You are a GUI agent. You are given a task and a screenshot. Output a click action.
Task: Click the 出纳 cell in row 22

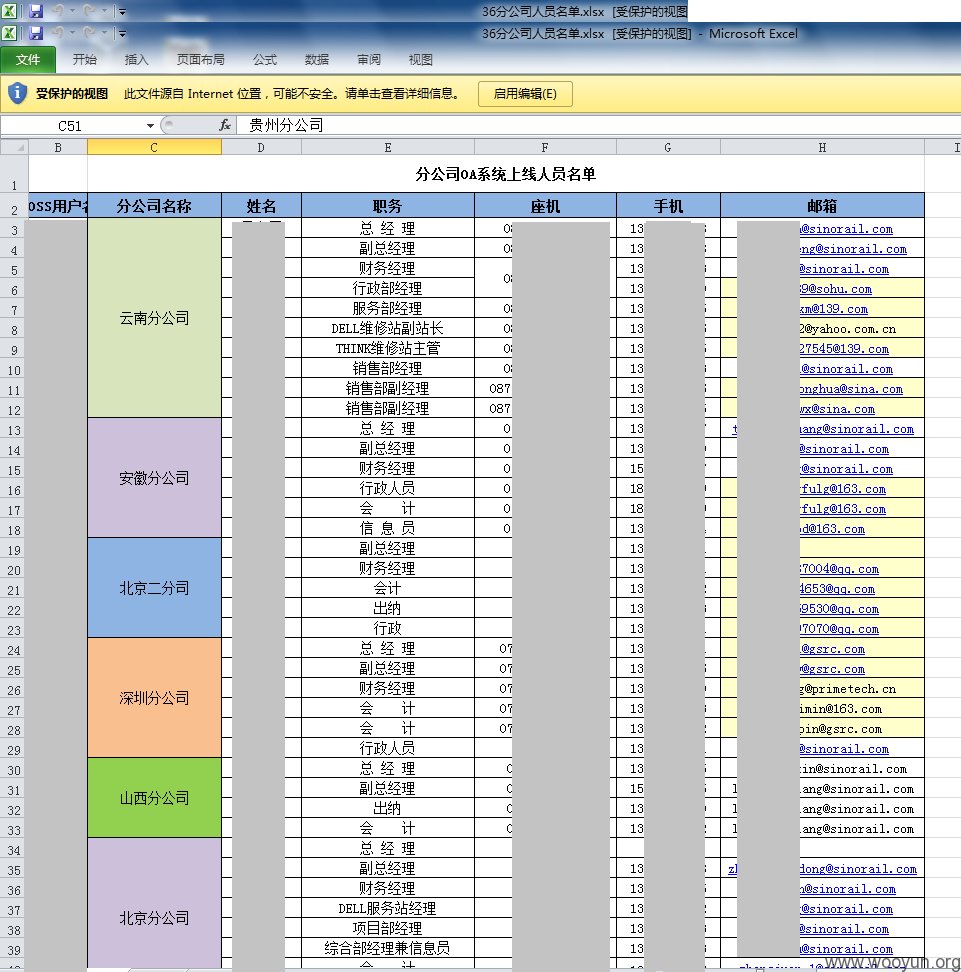(x=388, y=608)
